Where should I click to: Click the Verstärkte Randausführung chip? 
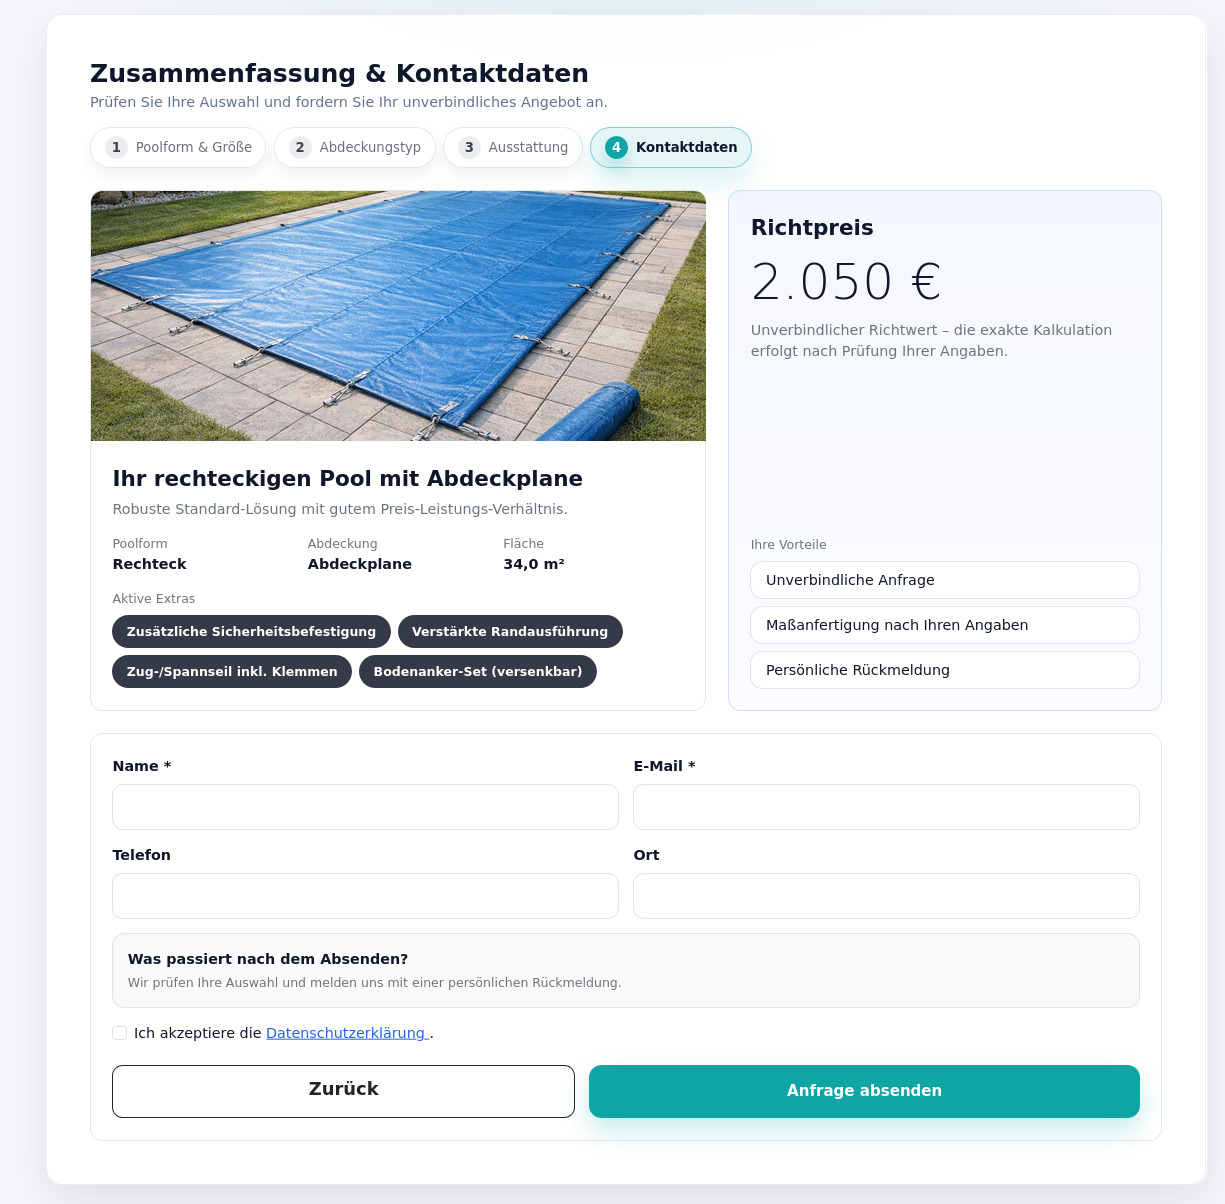click(510, 632)
